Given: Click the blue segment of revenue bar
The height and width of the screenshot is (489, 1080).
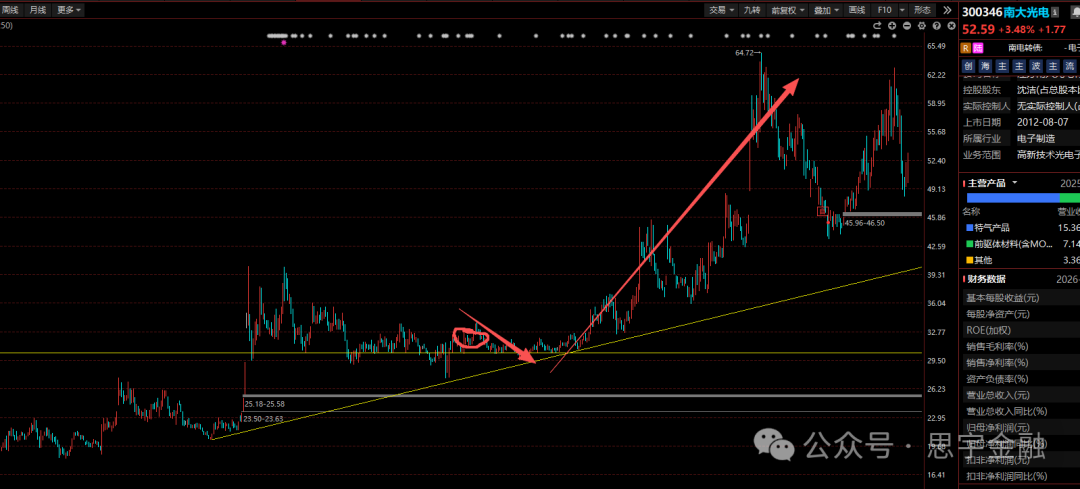Looking at the screenshot, I should click(x=1012, y=198).
